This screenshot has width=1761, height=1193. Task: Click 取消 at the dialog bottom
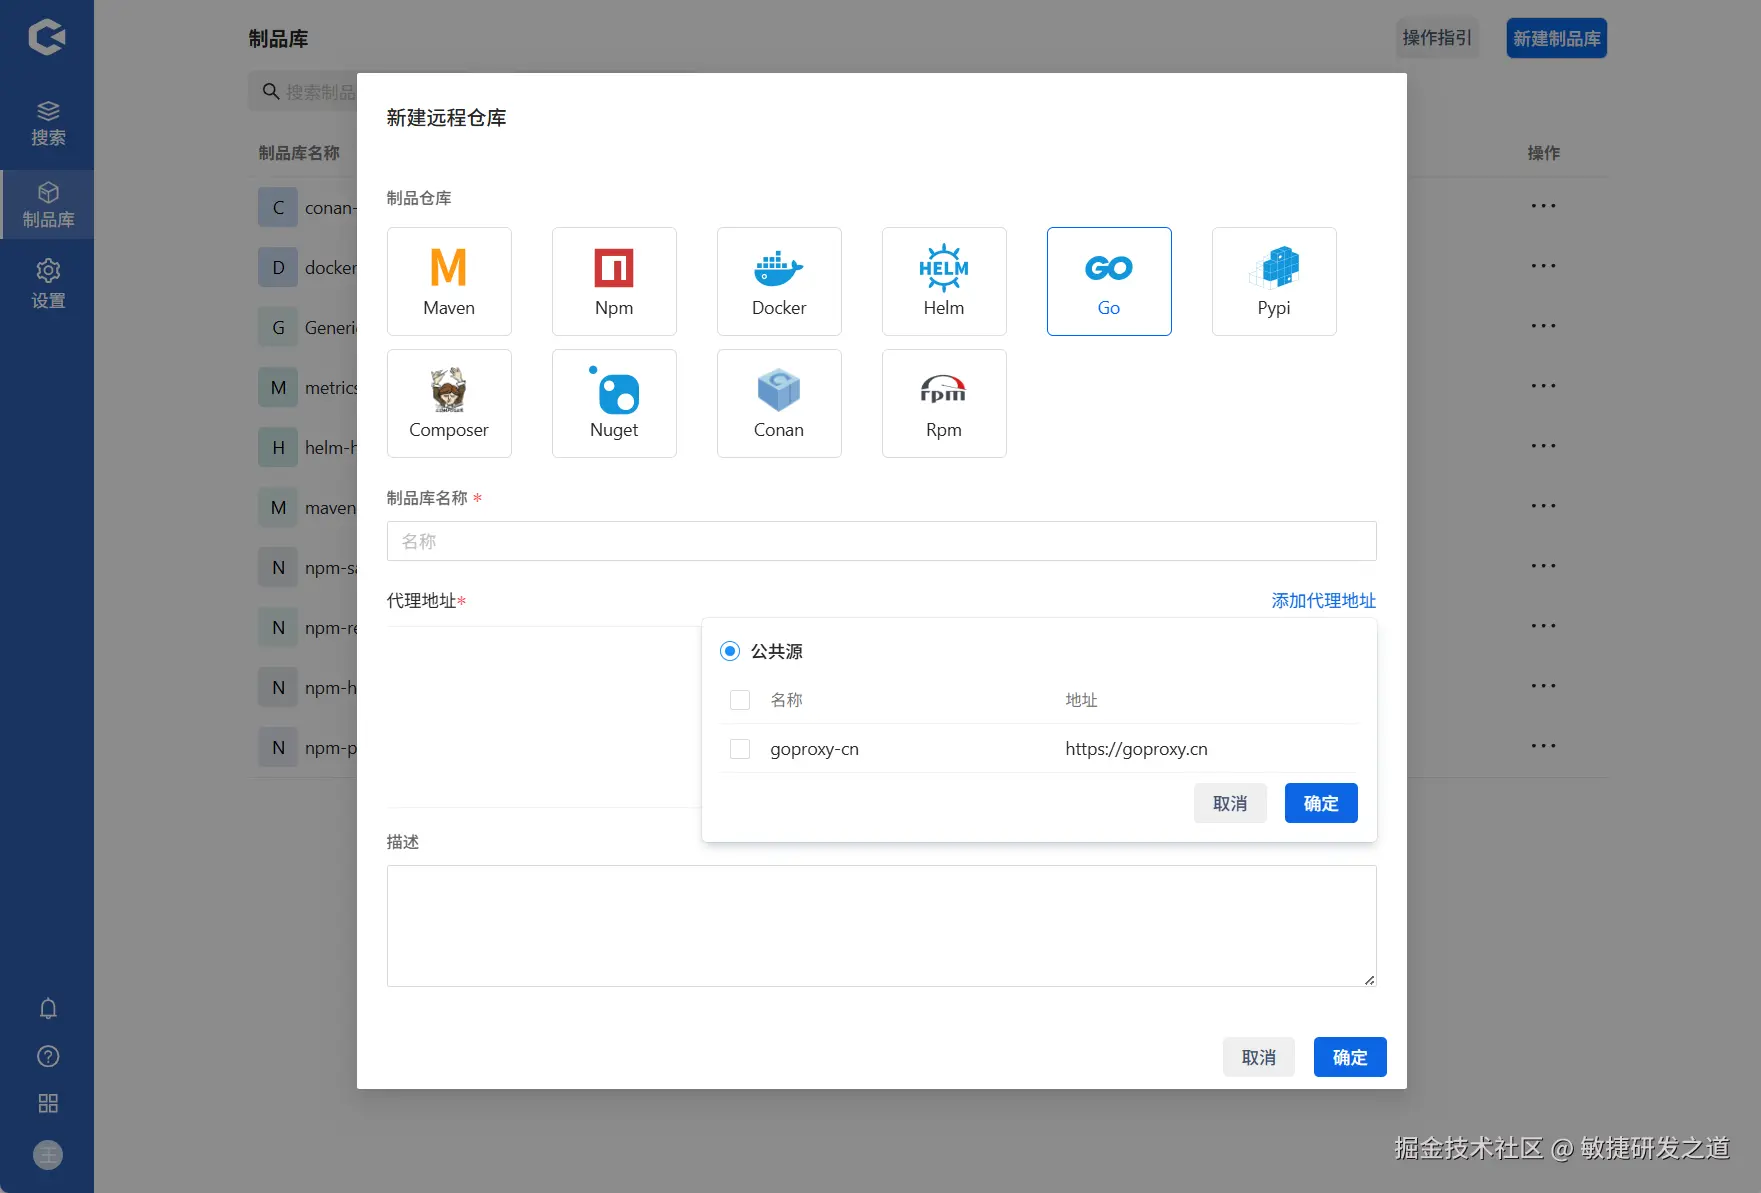[x=1259, y=1057]
